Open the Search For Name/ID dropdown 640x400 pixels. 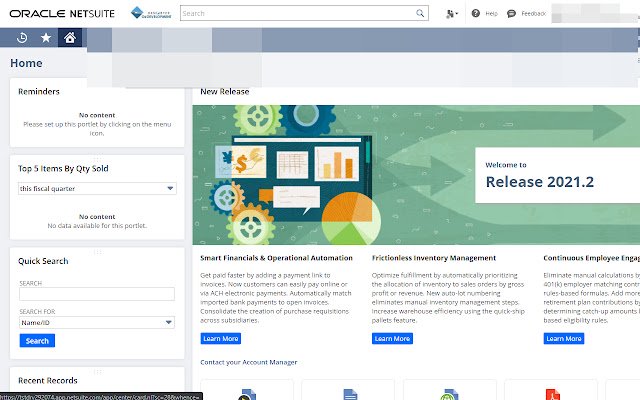click(x=97, y=322)
